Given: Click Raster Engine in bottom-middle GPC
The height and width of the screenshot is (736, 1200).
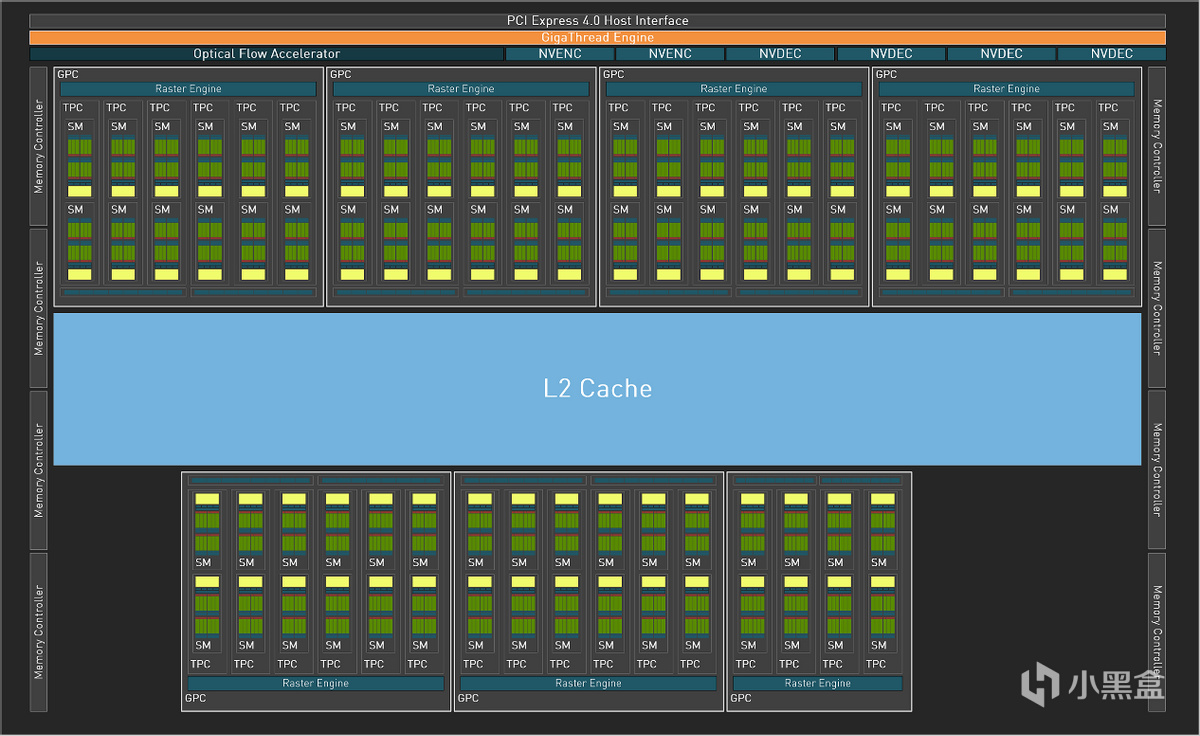Looking at the screenshot, I should pos(588,684).
